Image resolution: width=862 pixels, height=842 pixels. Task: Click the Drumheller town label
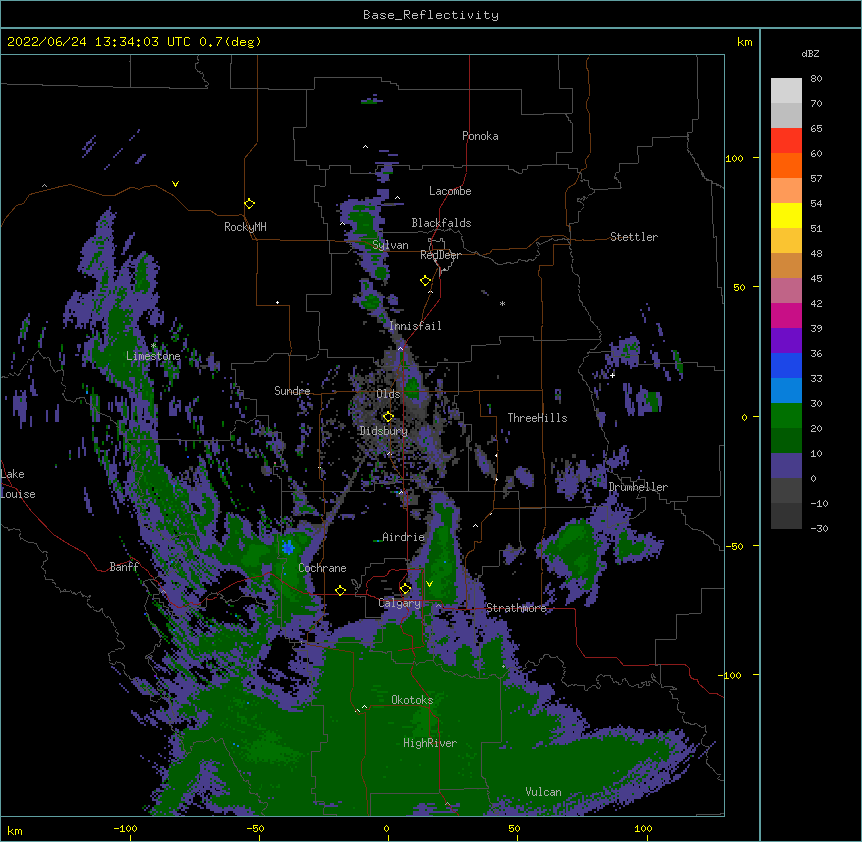(638, 487)
